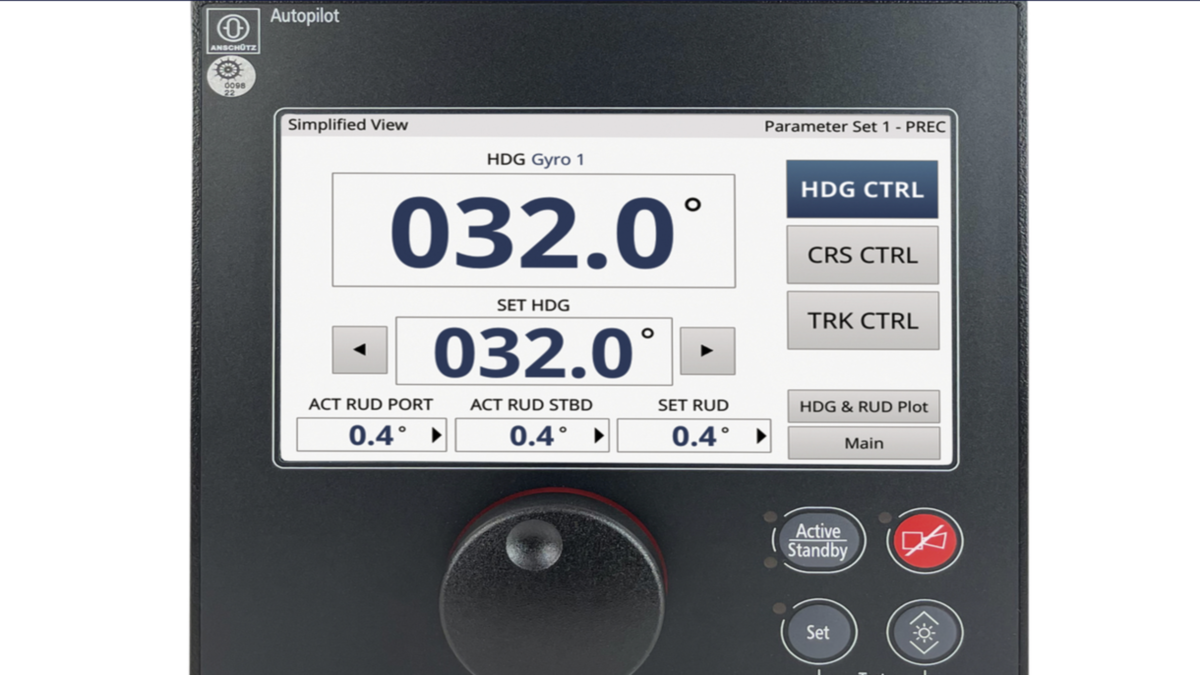Expand the ACT RUD PORT value arrow
The image size is (1200, 675).
tap(438, 434)
